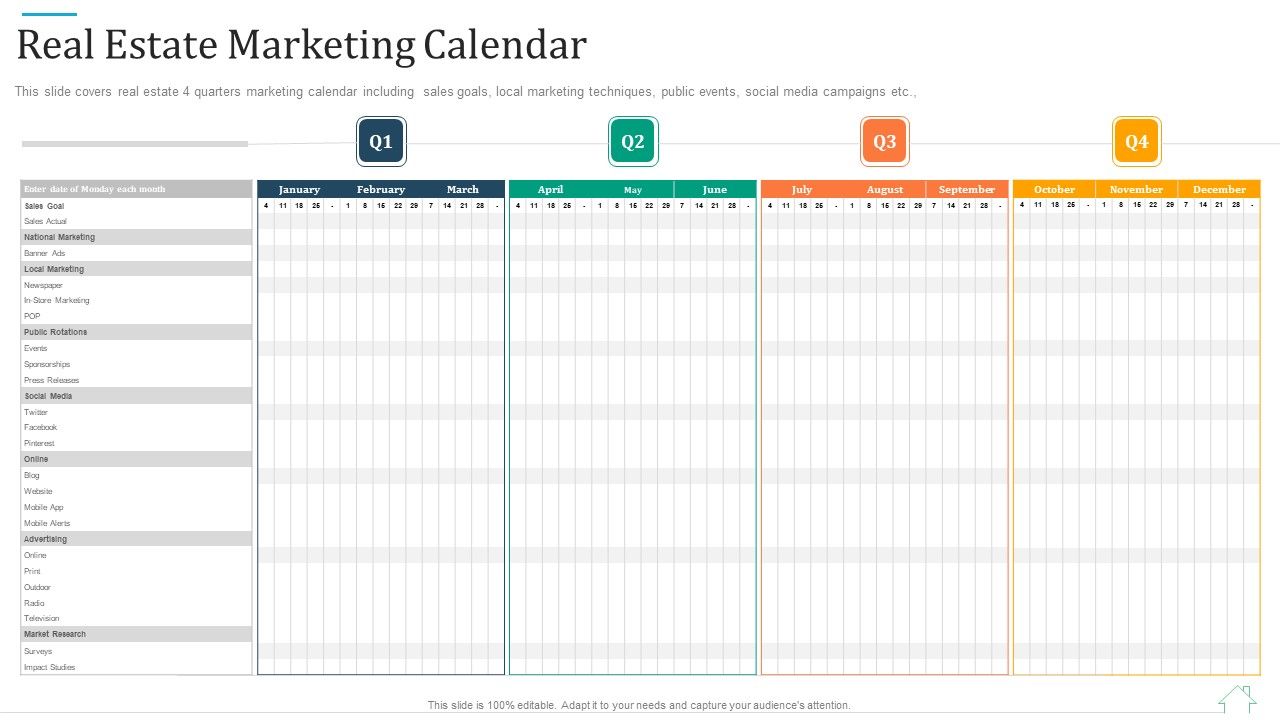Click the August month header
The image size is (1280, 720).
(884, 189)
